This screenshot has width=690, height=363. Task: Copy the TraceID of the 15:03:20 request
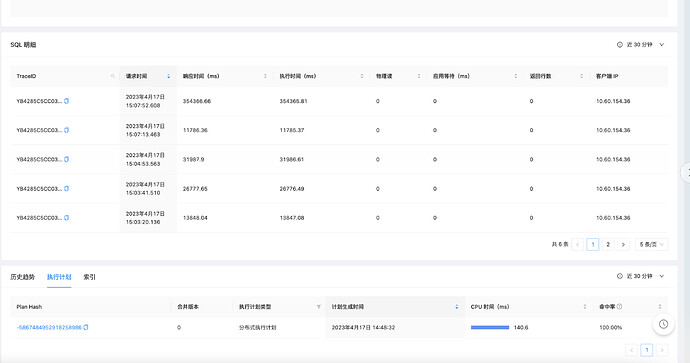(66, 218)
